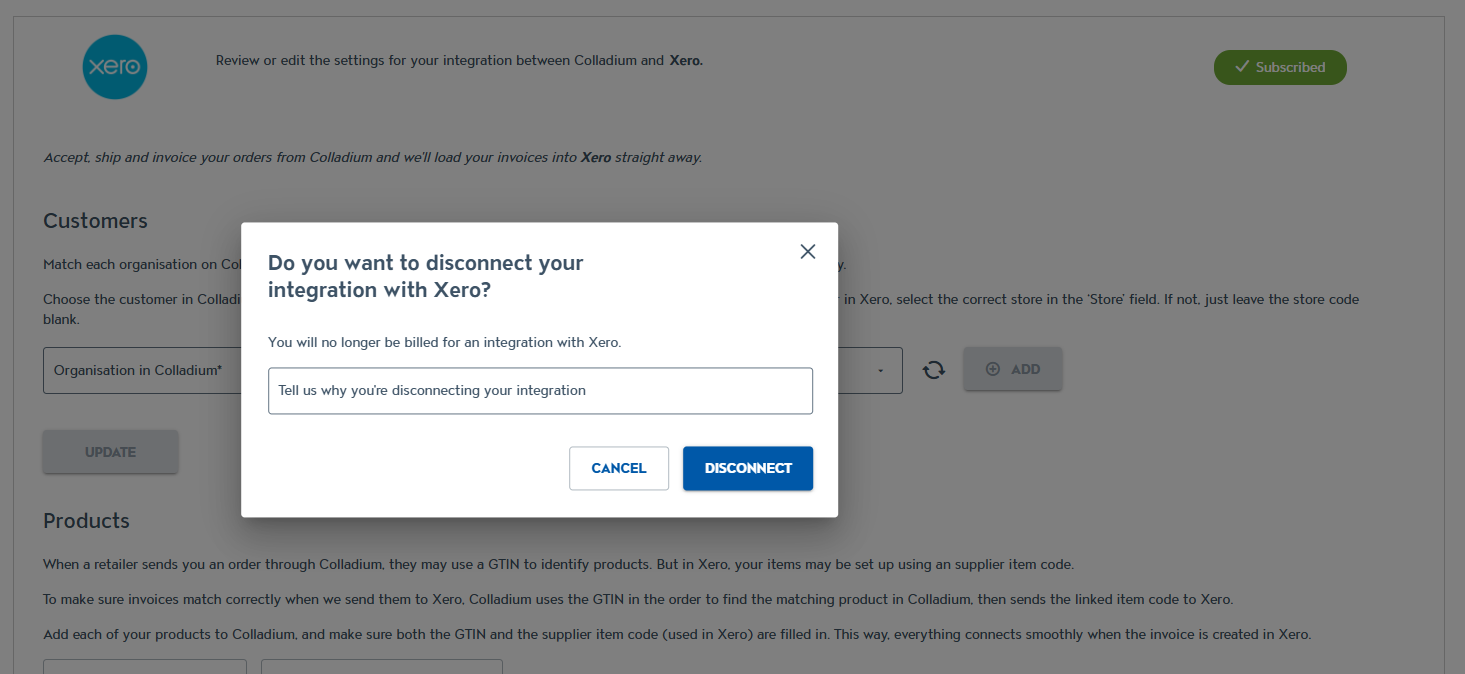Click the round blue Xero logo
Image resolution: width=1465 pixels, height=674 pixels.
click(x=115, y=67)
